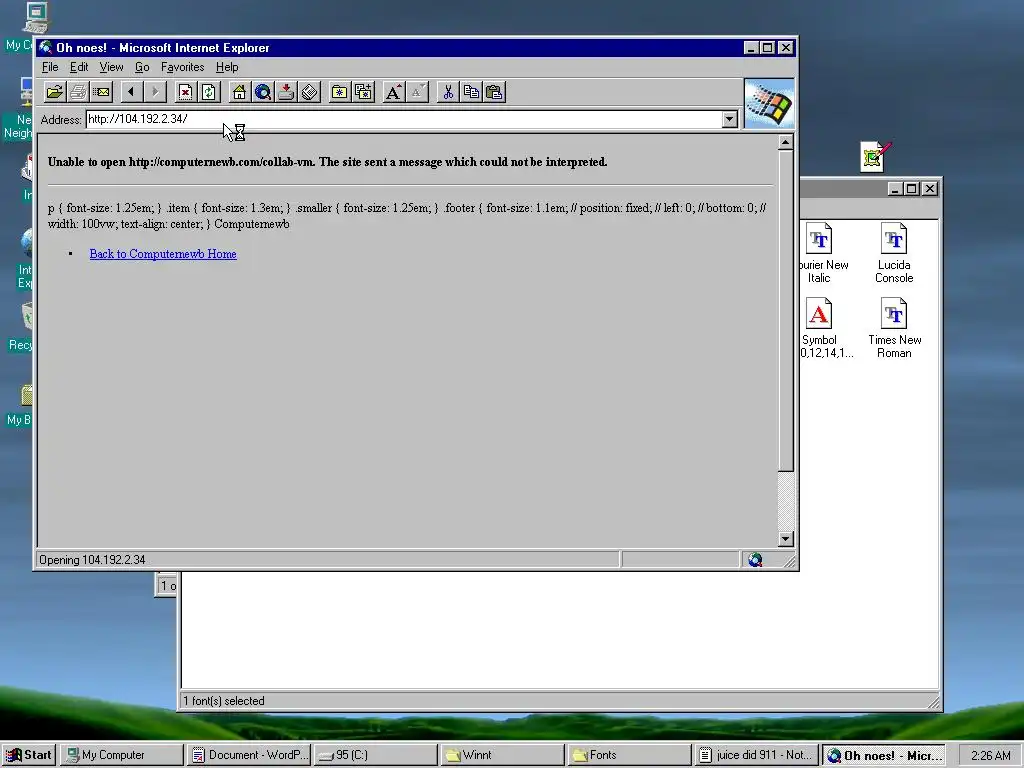This screenshot has height=768, width=1024.
Task: Open the View menu
Action: click(x=111, y=67)
